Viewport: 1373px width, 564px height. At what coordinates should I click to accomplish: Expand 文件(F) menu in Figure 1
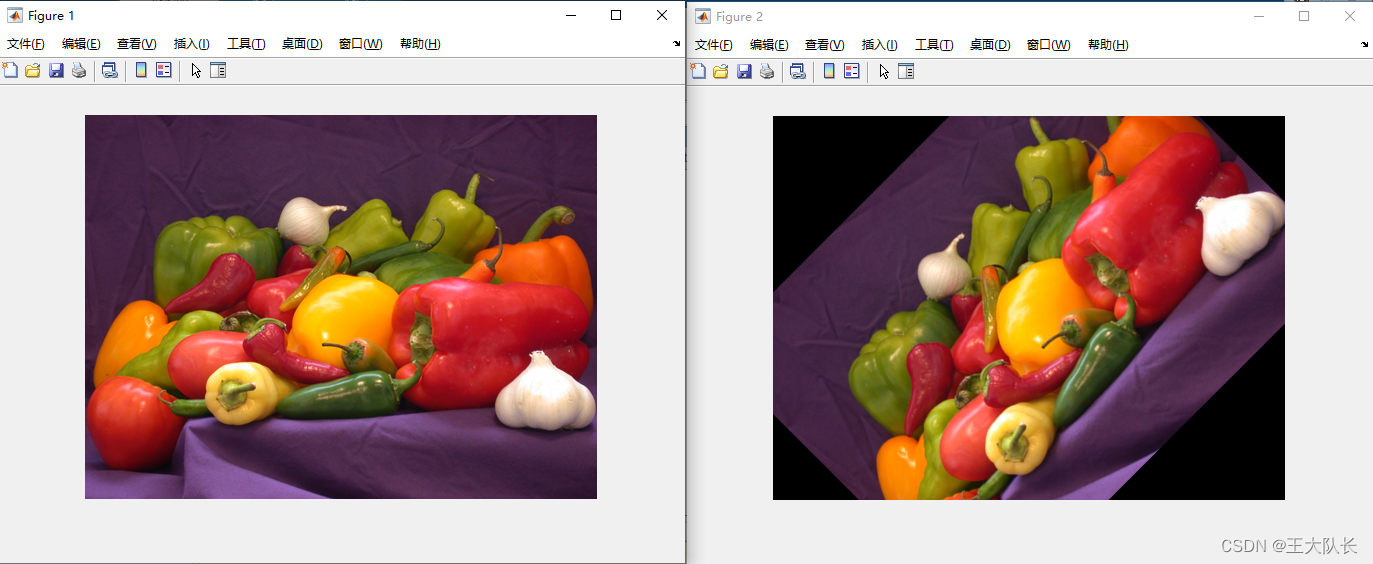point(26,44)
